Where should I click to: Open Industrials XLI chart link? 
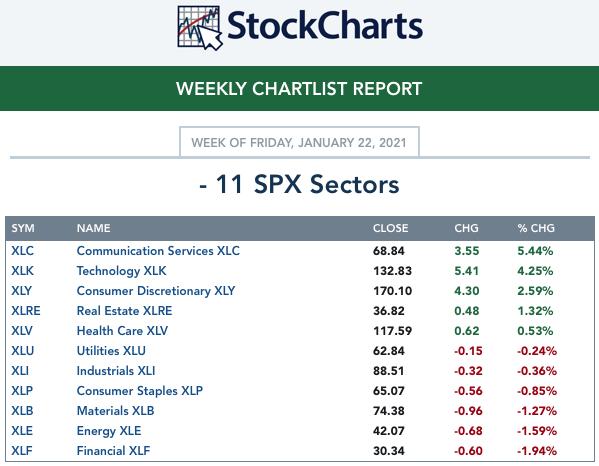click(116, 371)
